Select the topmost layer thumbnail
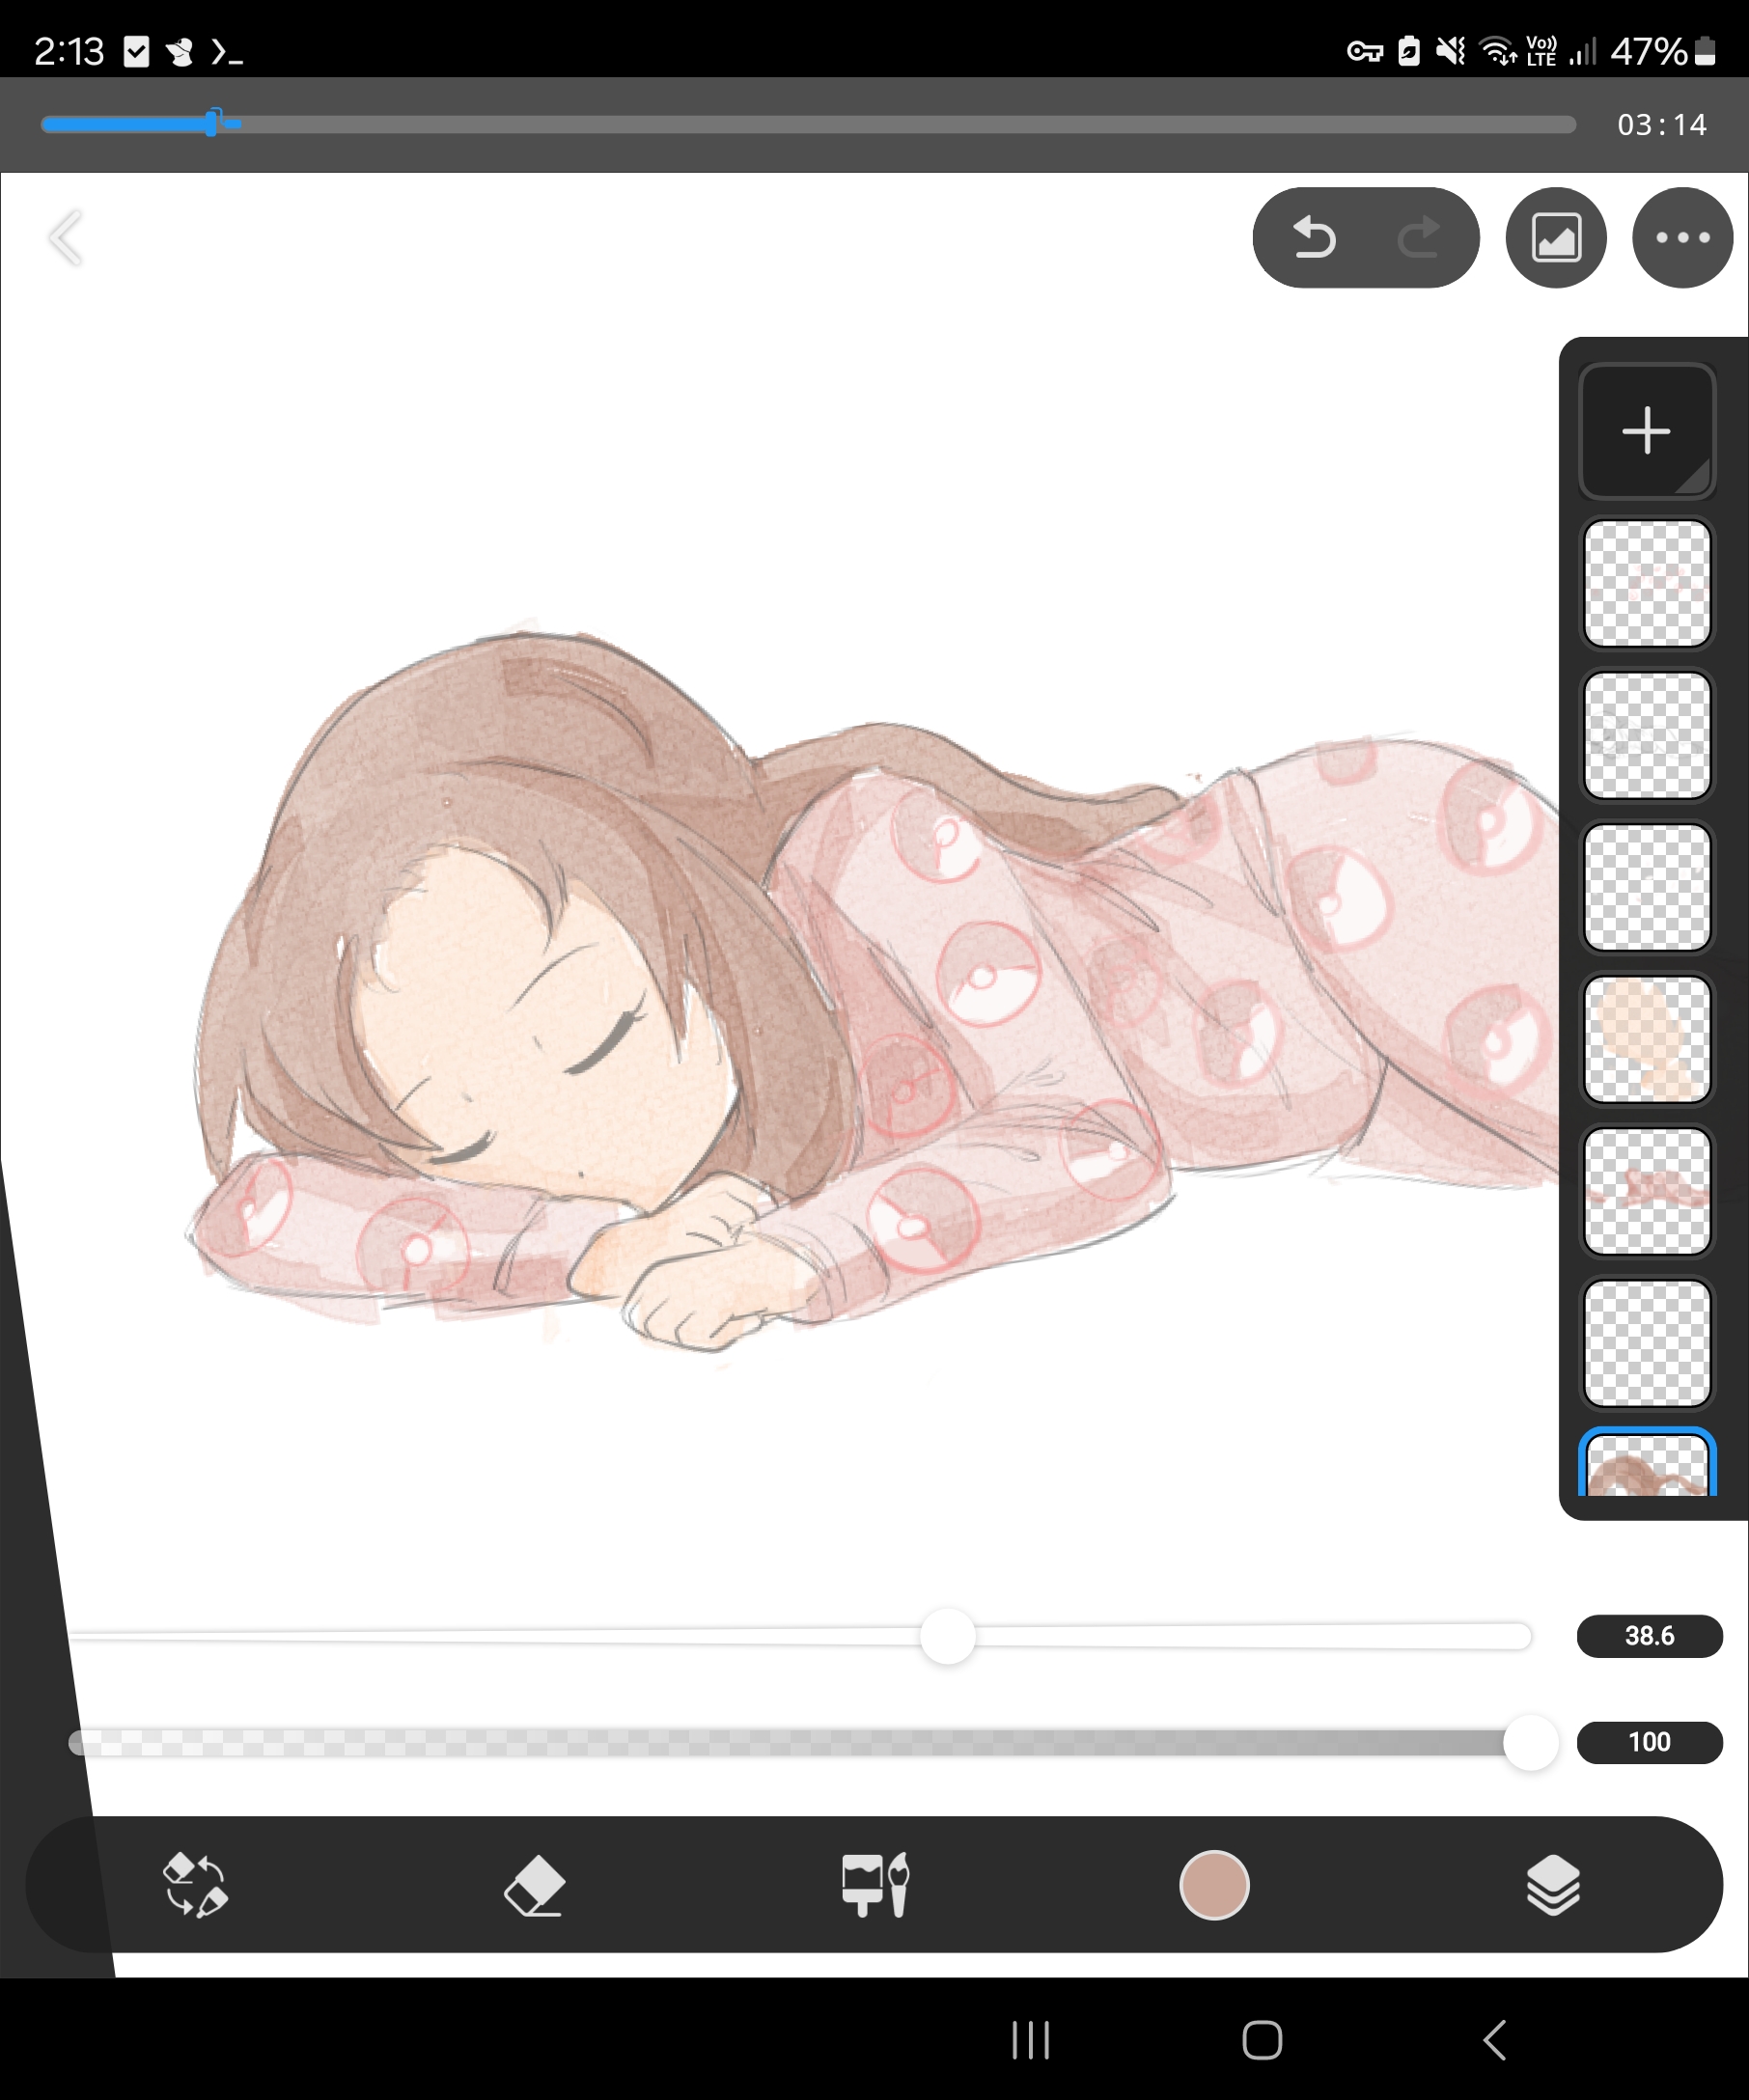The image size is (1749, 2100). click(1647, 583)
